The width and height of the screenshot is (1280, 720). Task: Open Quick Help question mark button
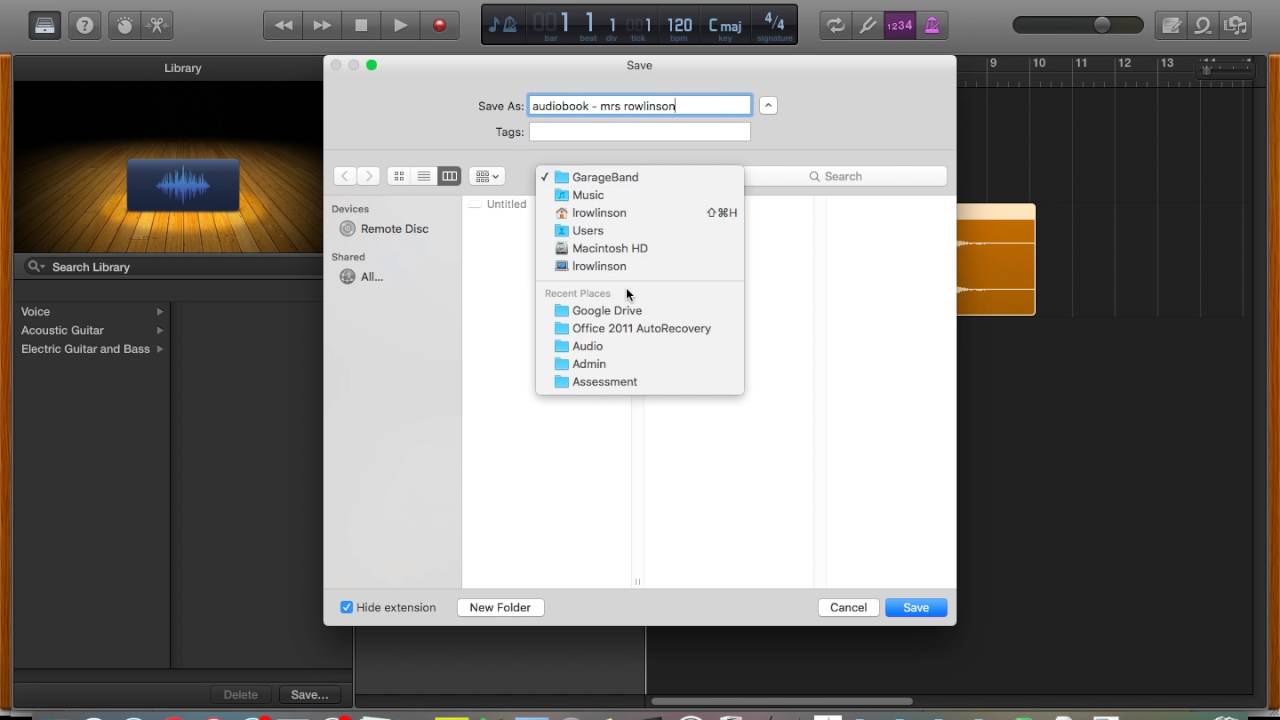click(x=85, y=25)
